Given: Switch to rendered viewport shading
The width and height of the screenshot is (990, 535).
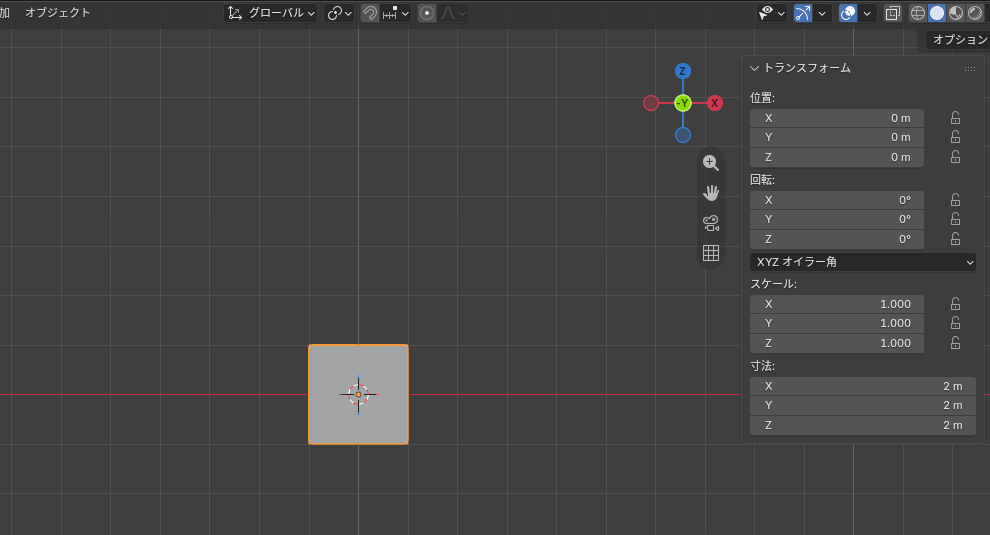Looking at the screenshot, I should coord(975,13).
